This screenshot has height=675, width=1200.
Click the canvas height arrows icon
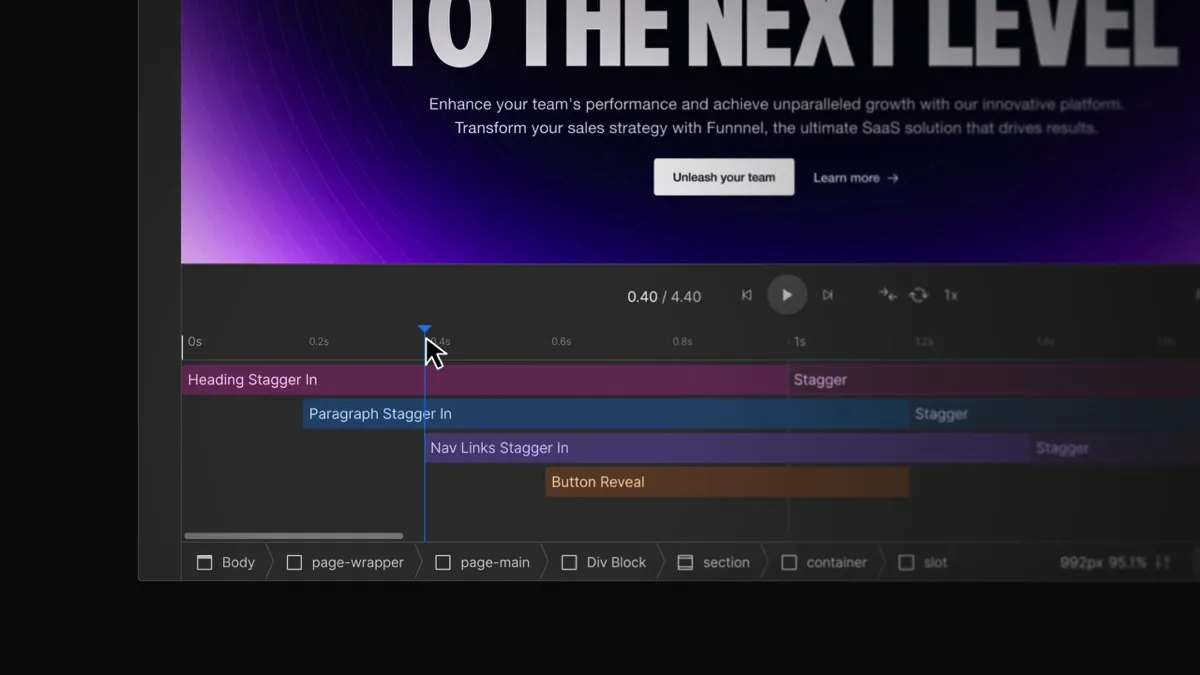coord(1163,562)
